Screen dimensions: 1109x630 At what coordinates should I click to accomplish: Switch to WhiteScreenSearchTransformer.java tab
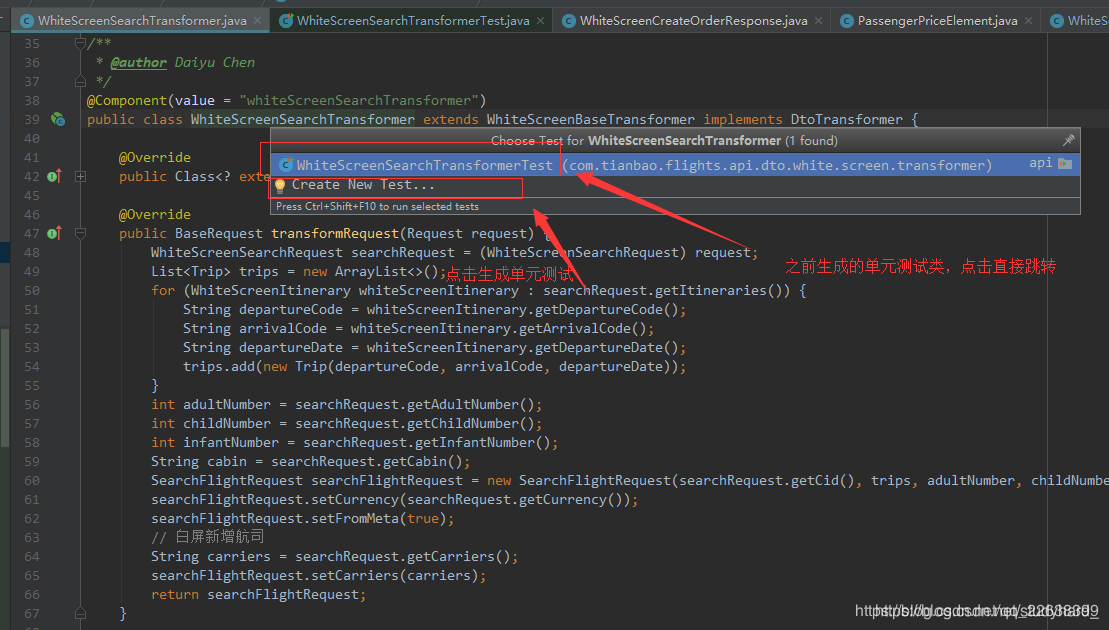[142, 21]
